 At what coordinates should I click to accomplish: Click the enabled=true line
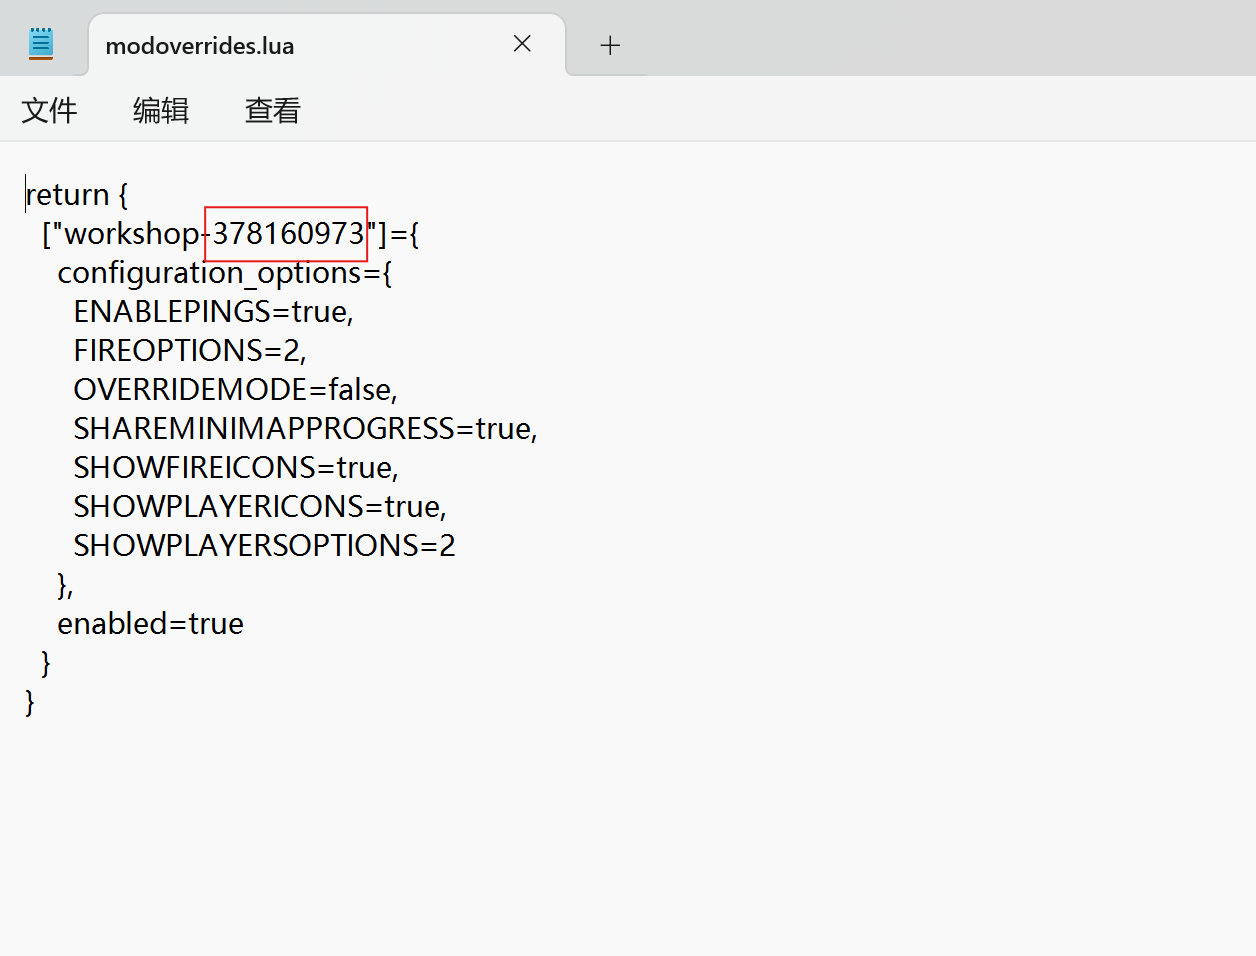(x=150, y=624)
